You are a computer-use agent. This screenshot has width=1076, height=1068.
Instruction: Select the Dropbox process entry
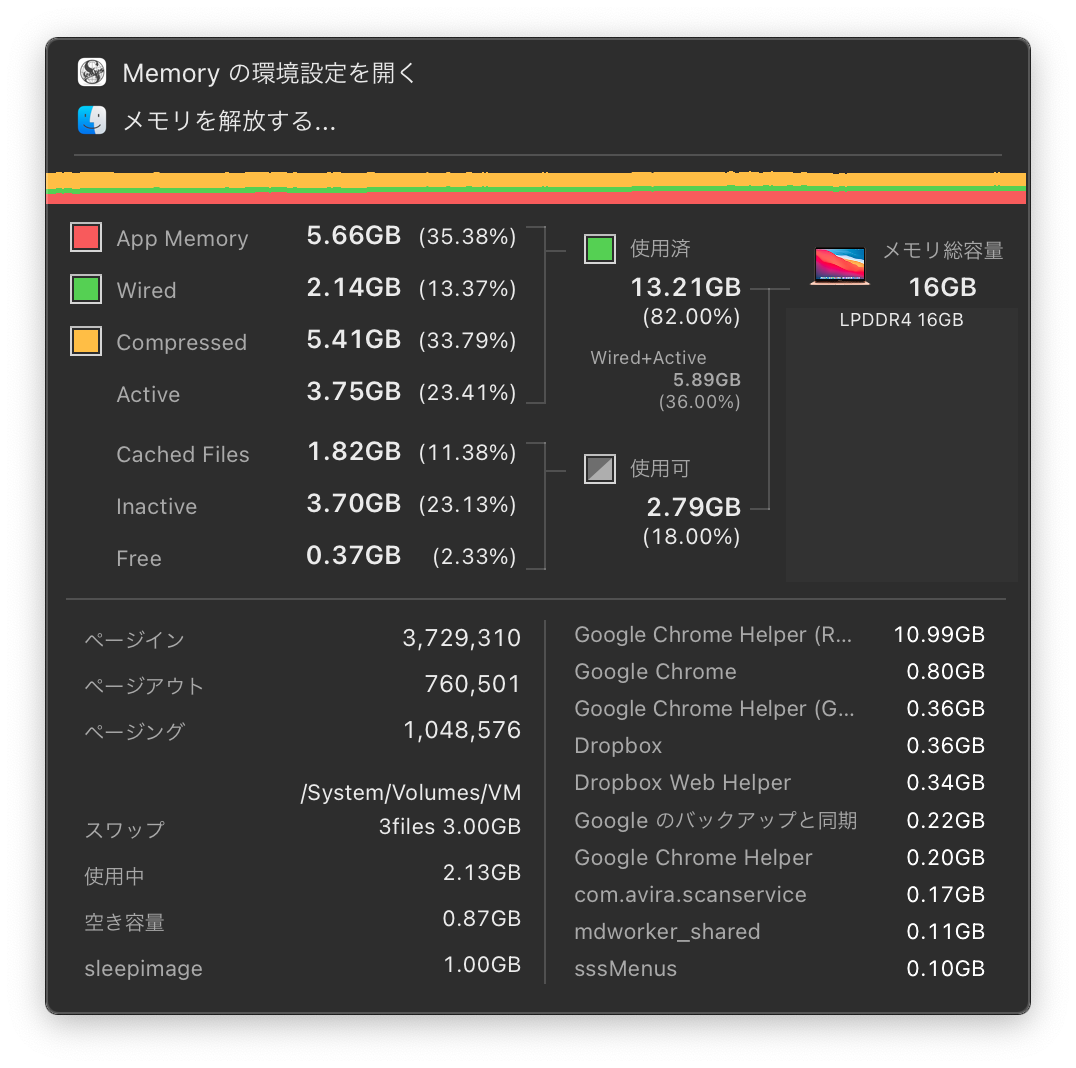point(780,746)
